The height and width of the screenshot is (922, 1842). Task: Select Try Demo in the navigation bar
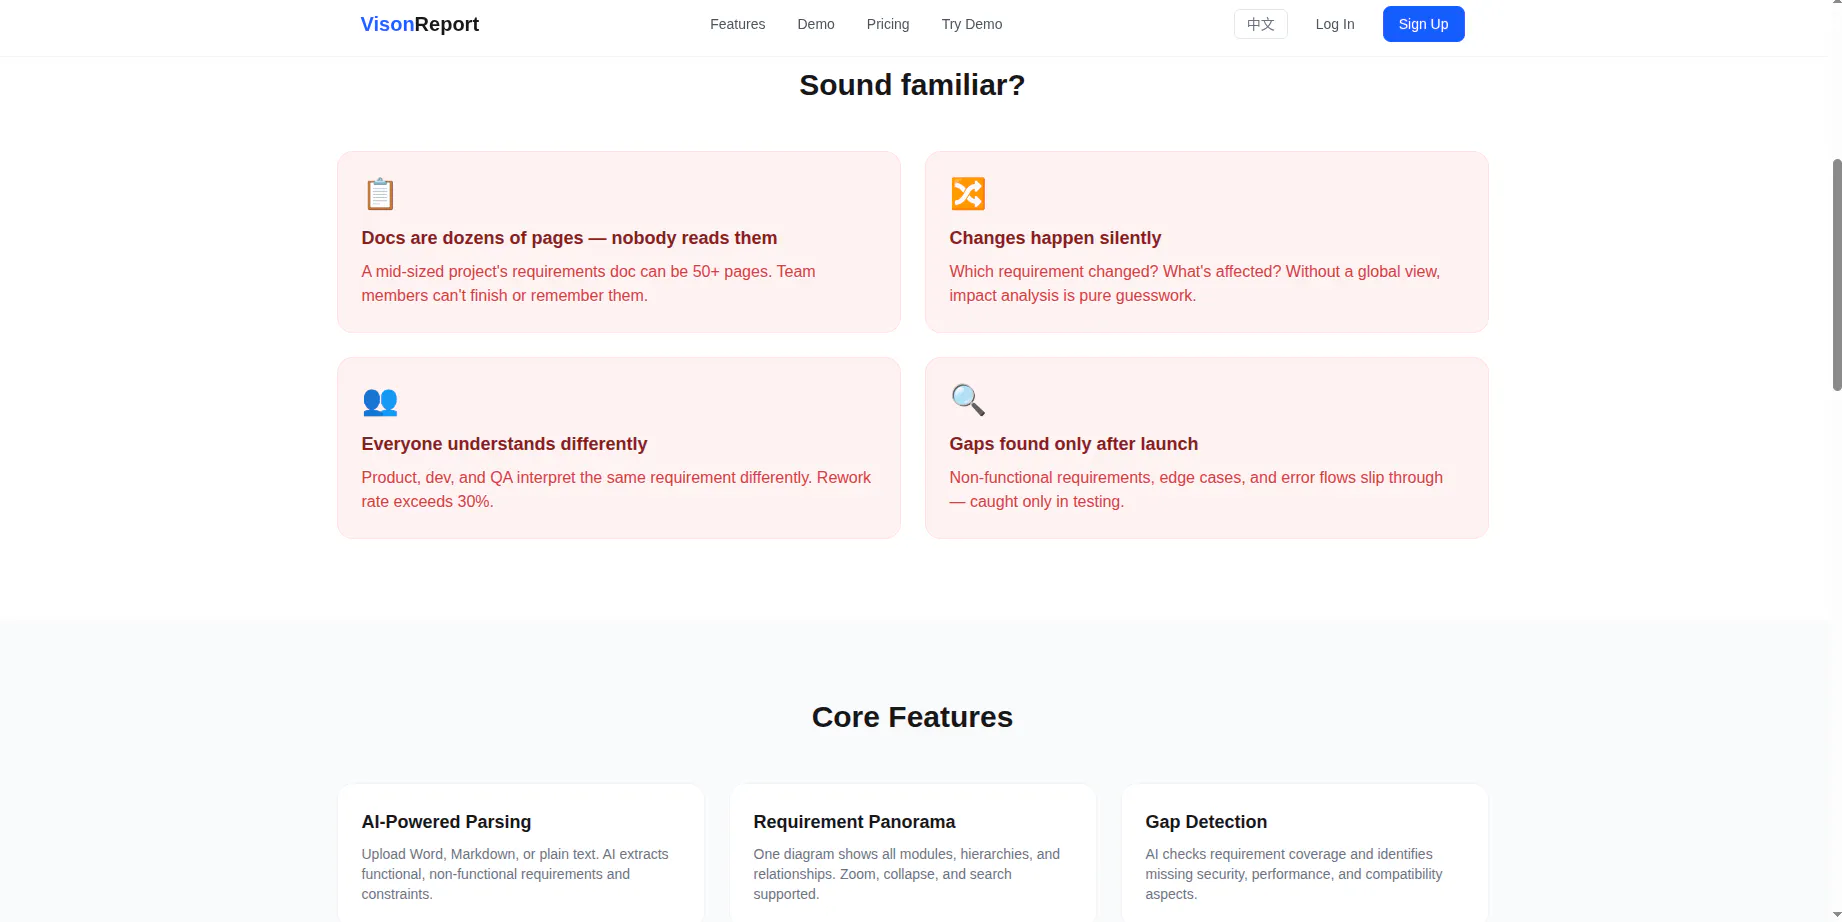coord(972,24)
